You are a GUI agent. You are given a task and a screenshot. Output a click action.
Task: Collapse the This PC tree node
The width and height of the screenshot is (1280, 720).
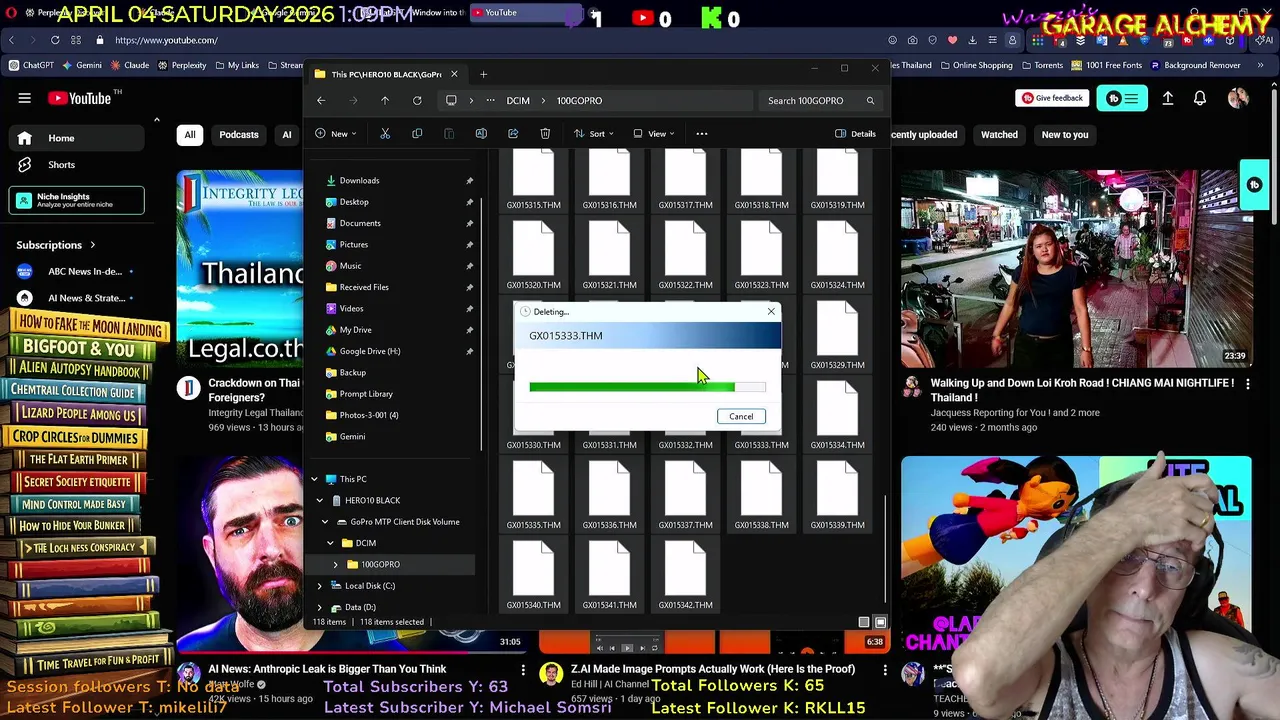point(314,479)
